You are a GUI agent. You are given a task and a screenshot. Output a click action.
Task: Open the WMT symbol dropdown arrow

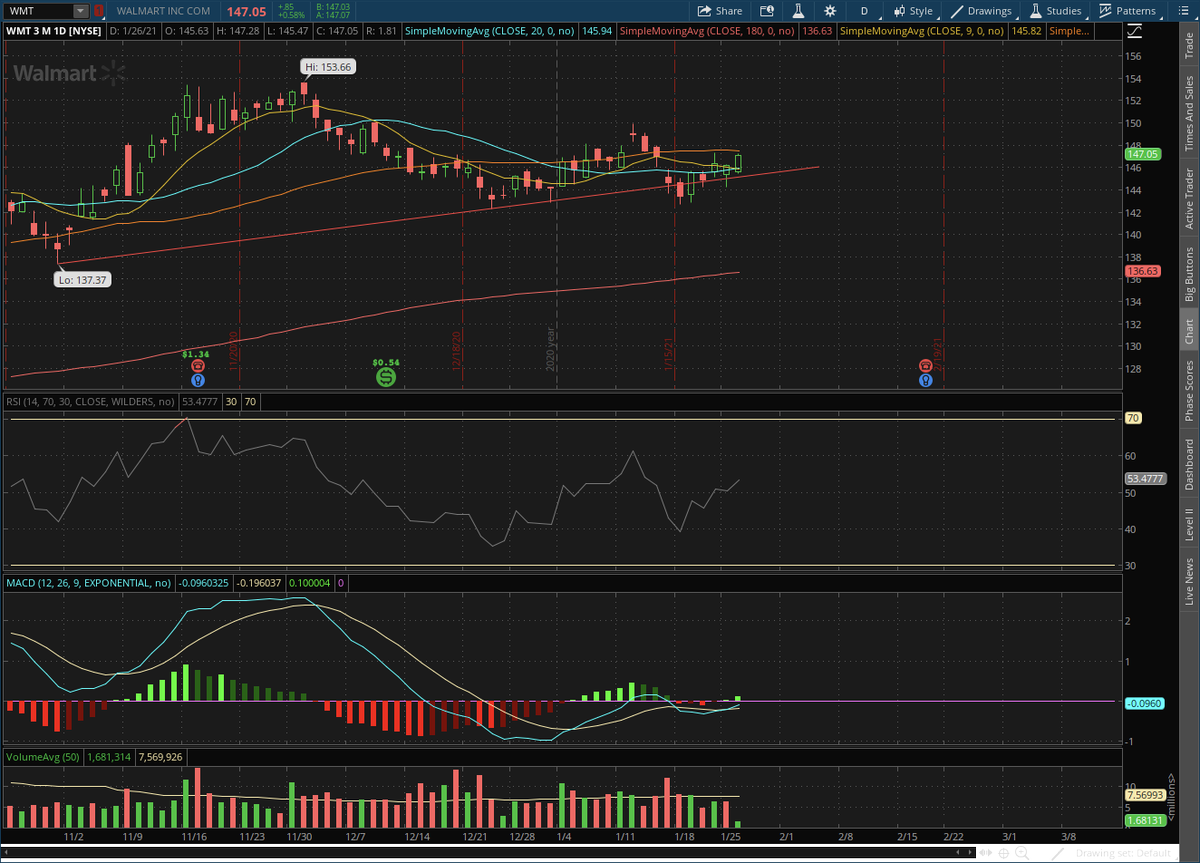coord(80,11)
